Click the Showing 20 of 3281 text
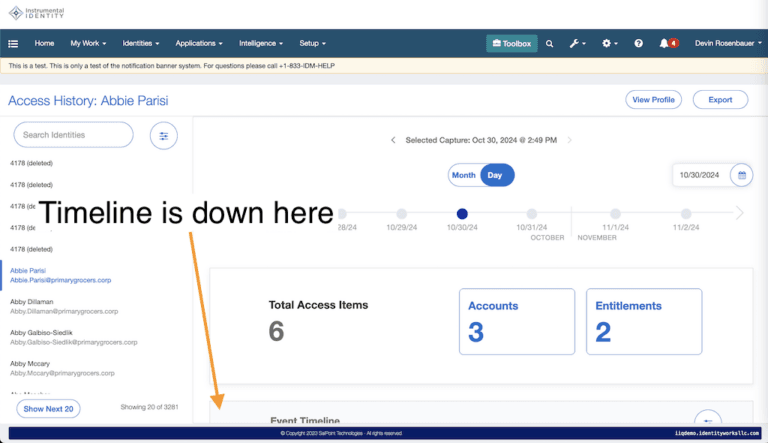This screenshot has width=768, height=443. tap(149, 407)
